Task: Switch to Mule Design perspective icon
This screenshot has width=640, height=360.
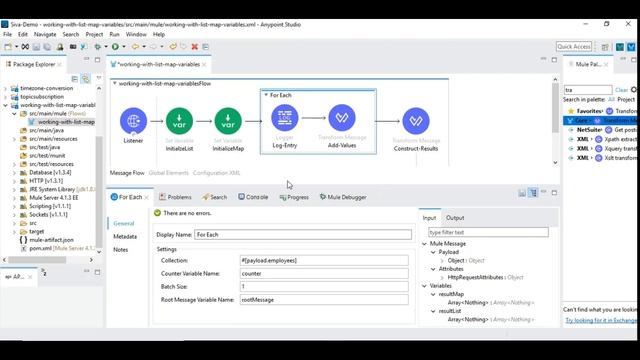Action: pyautogui.click(x=631, y=47)
